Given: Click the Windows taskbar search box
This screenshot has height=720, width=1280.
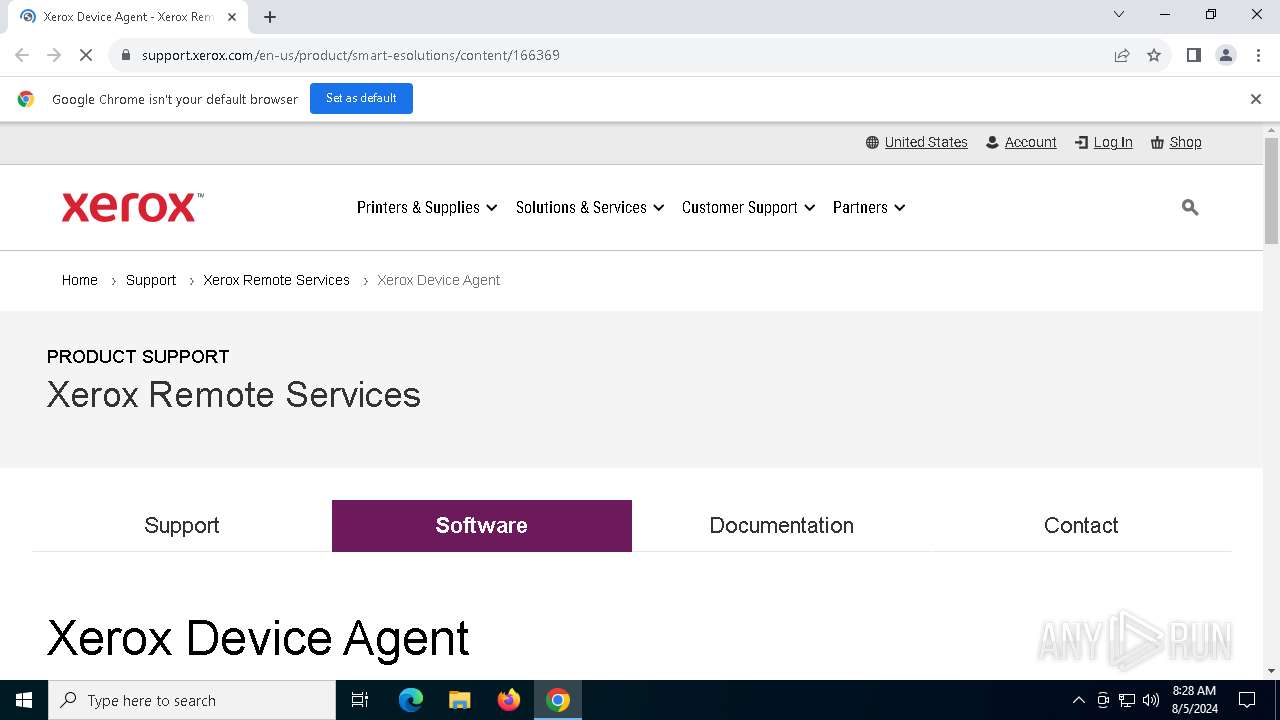Looking at the screenshot, I should (x=192, y=700).
